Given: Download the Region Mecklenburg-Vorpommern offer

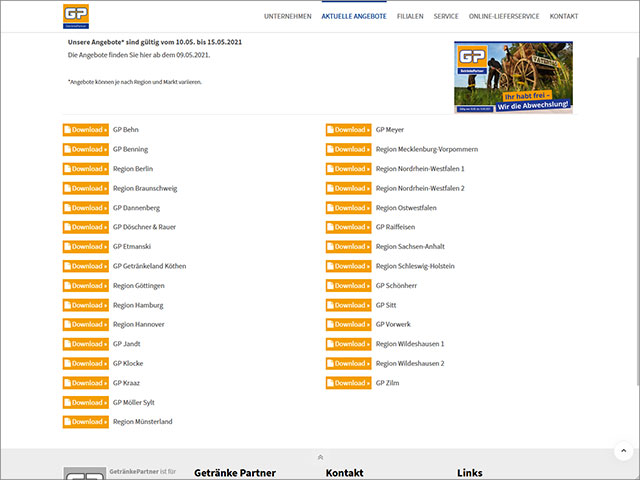Looking at the screenshot, I should (349, 149).
